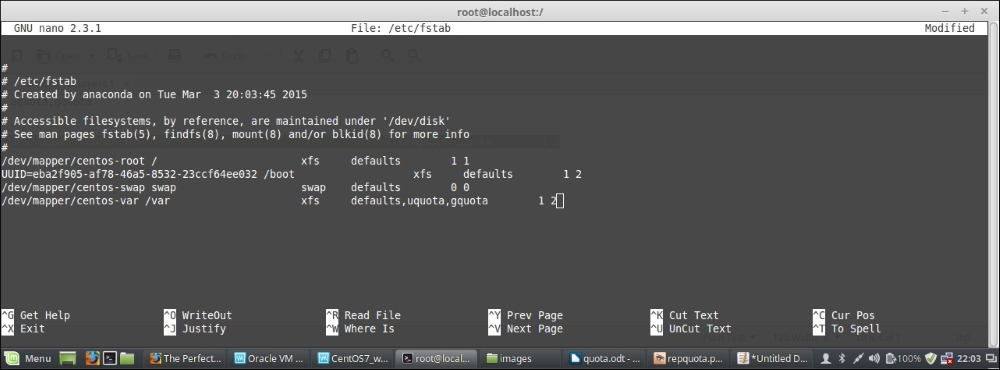The width and height of the screenshot is (1000, 370).
Task: Click the battery 100% power indicator
Action: pyautogui.click(x=903, y=359)
